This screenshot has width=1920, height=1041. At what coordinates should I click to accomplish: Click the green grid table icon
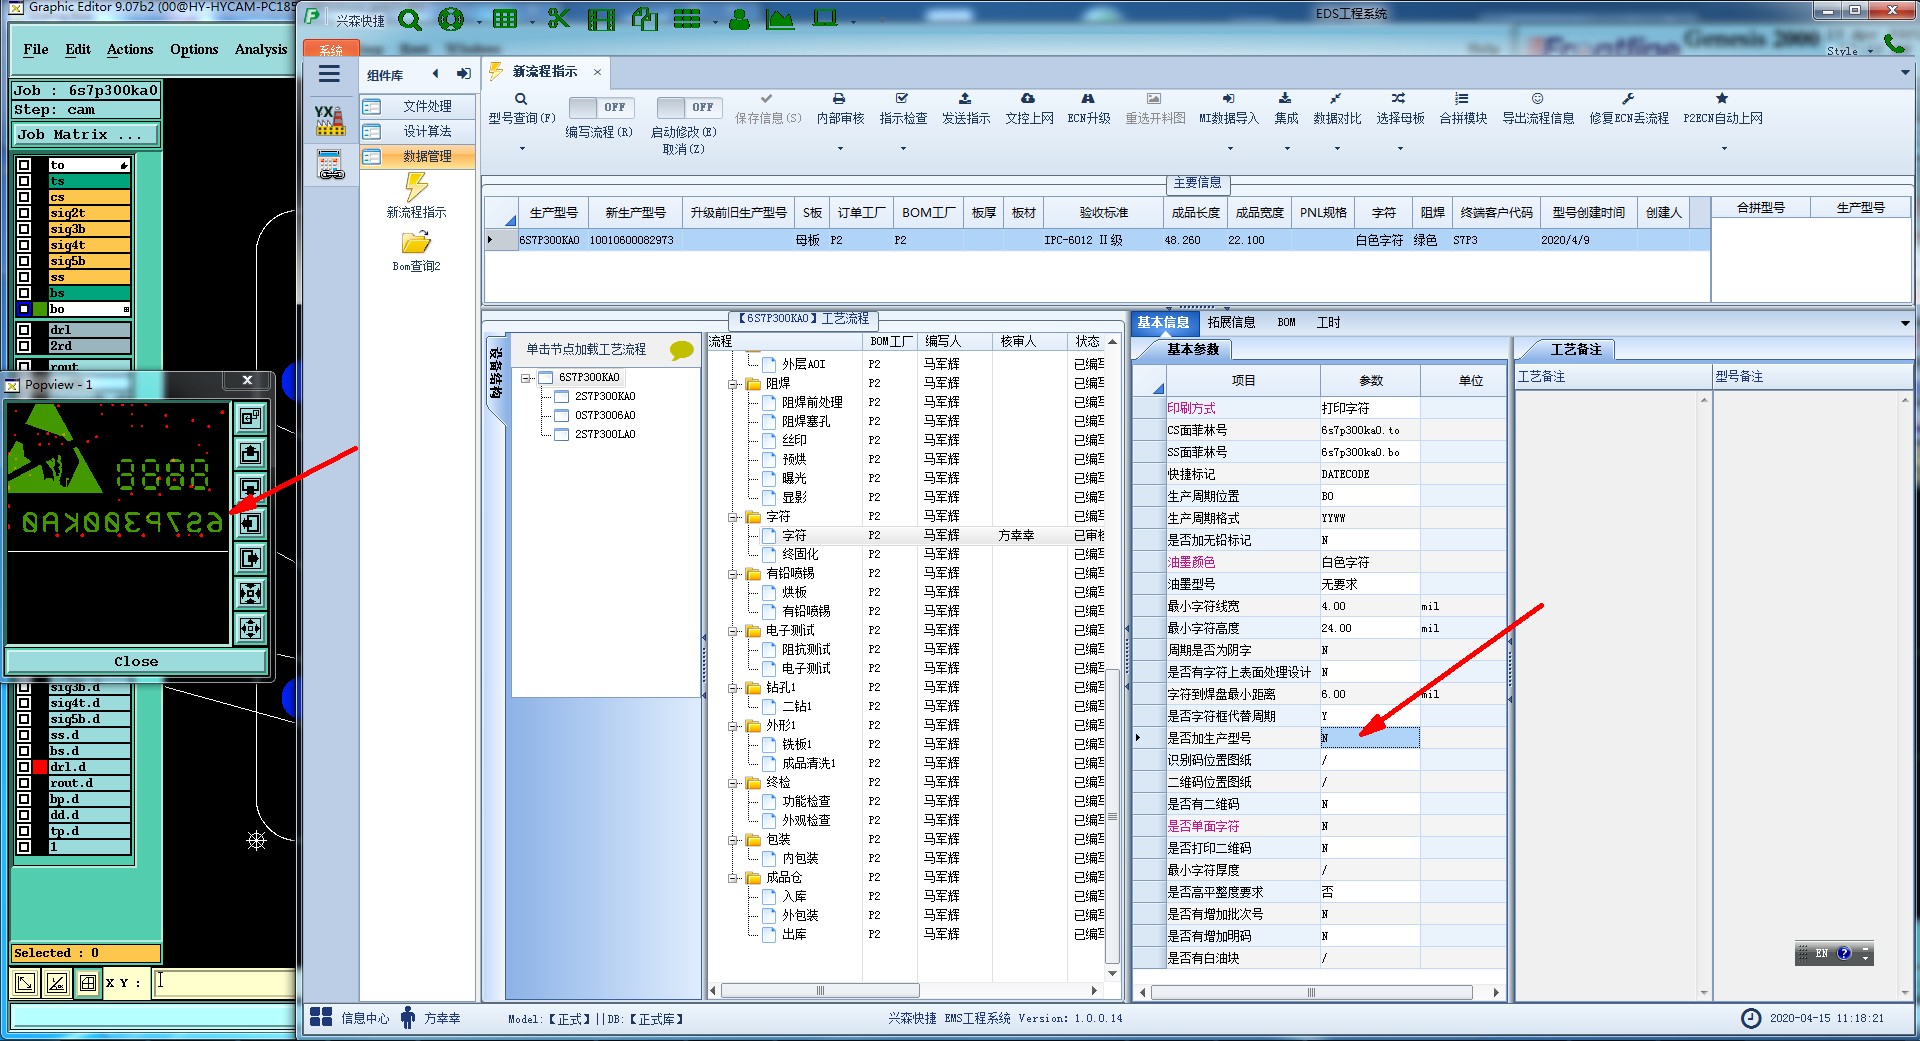coord(505,19)
